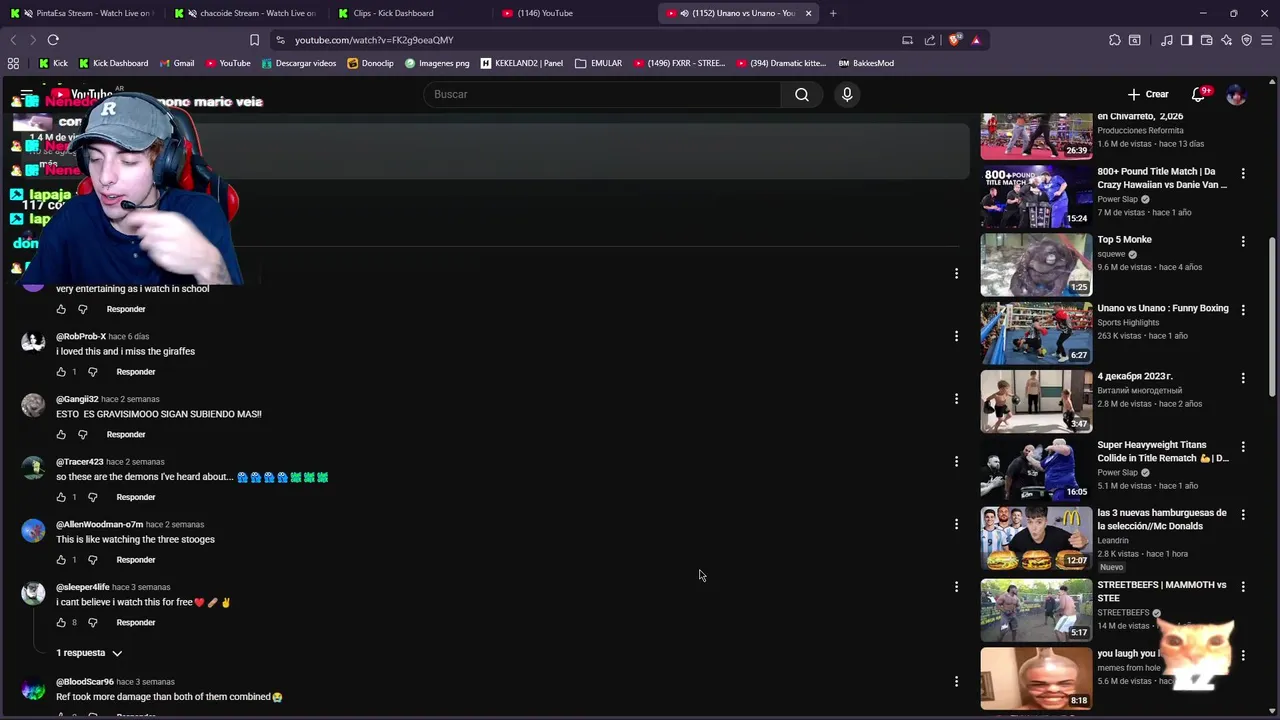This screenshot has width=1280, height=720.
Task: Click the Buscar search field
Action: 603,94
